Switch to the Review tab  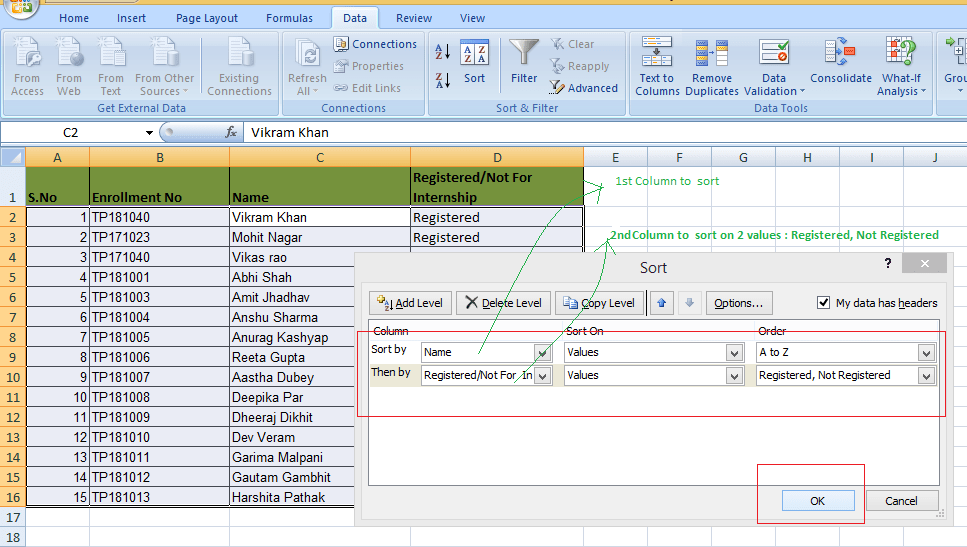pyautogui.click(x=414, y=18)
